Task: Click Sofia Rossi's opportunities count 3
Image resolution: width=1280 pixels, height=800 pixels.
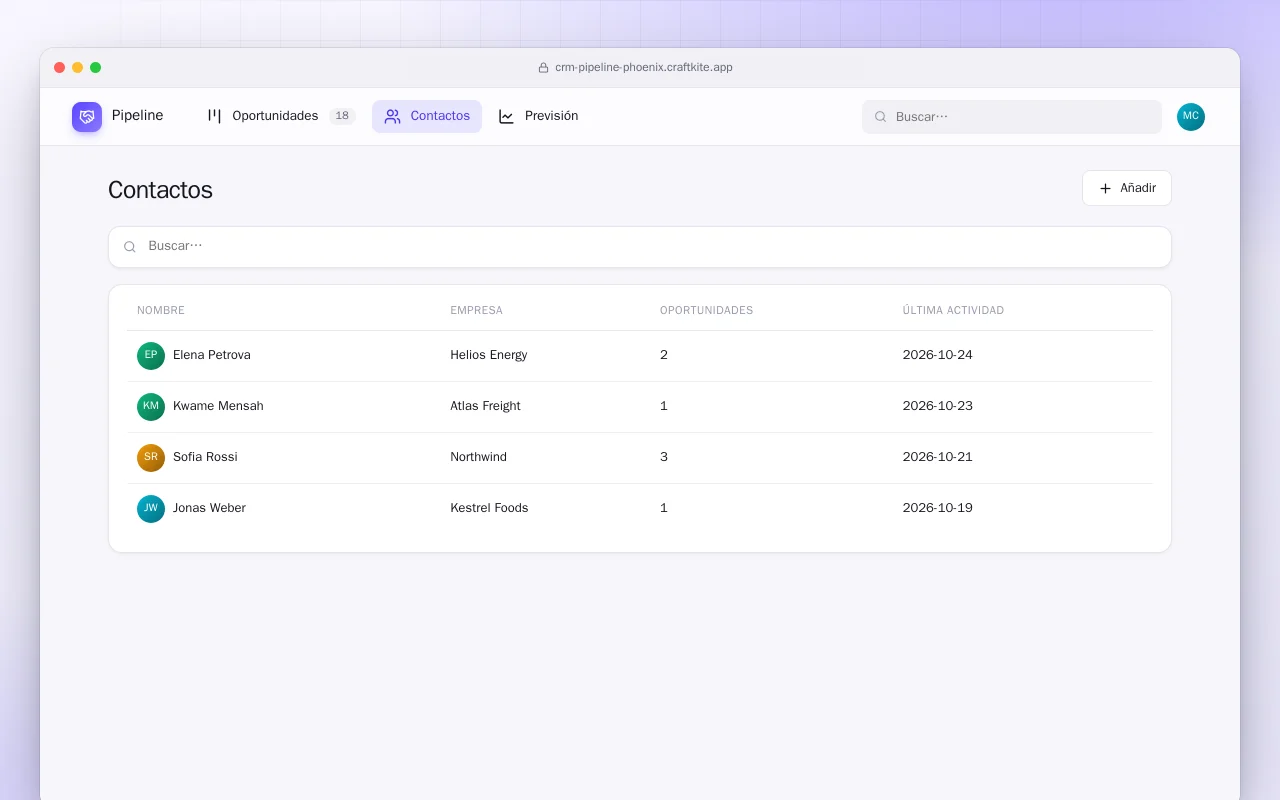Action: pos(664,457)
